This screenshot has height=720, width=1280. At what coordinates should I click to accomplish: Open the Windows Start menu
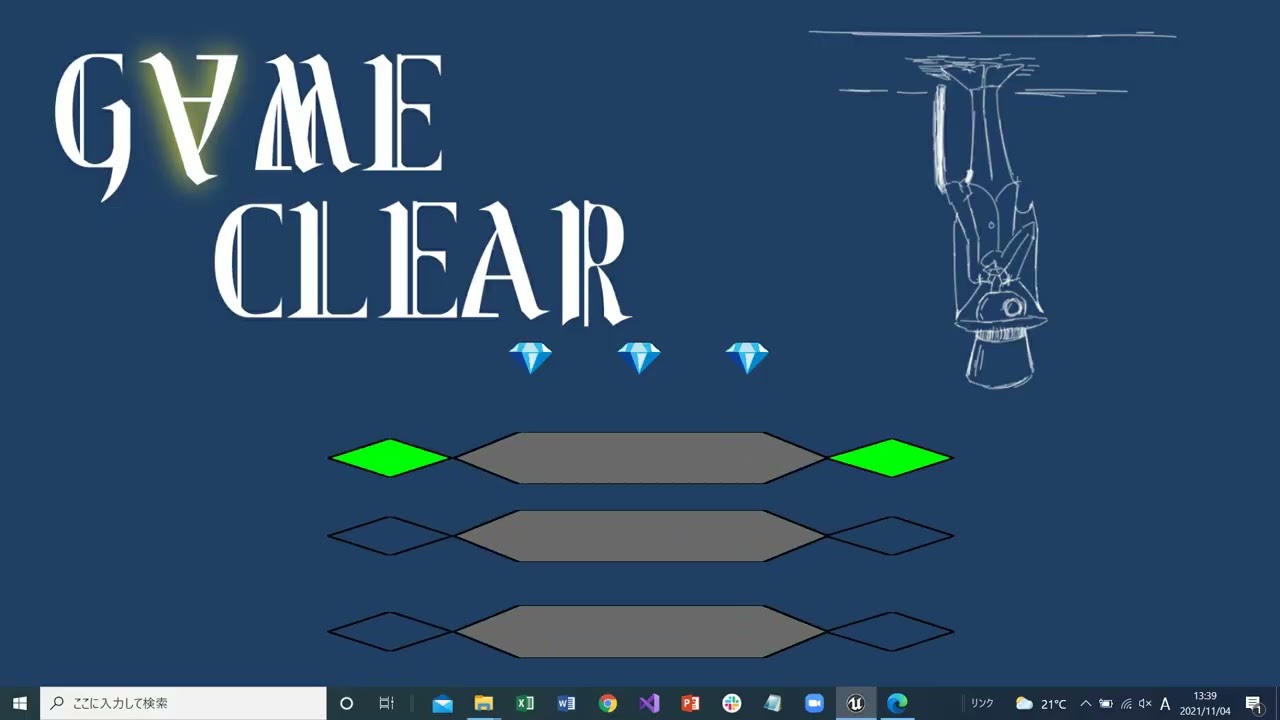tap(20, 703)
